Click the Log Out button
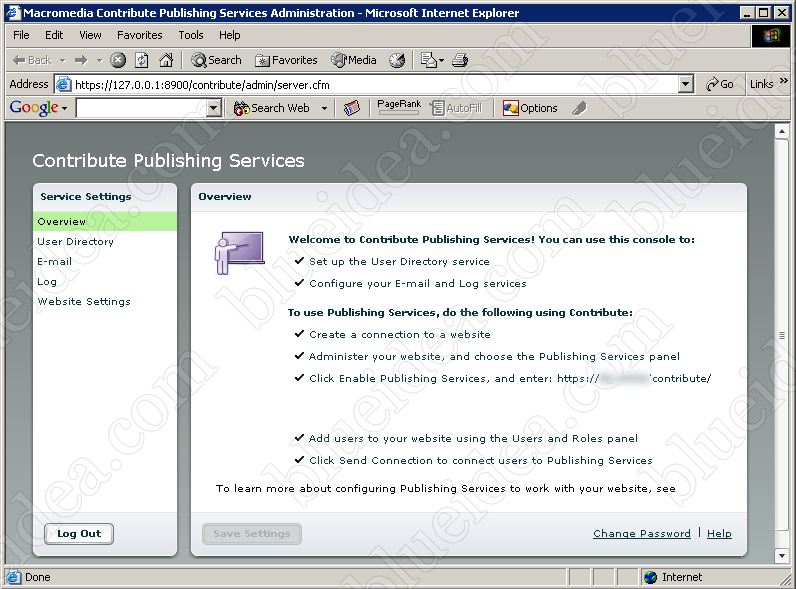This screenshot has width=796, height=589. click(79, 534)
